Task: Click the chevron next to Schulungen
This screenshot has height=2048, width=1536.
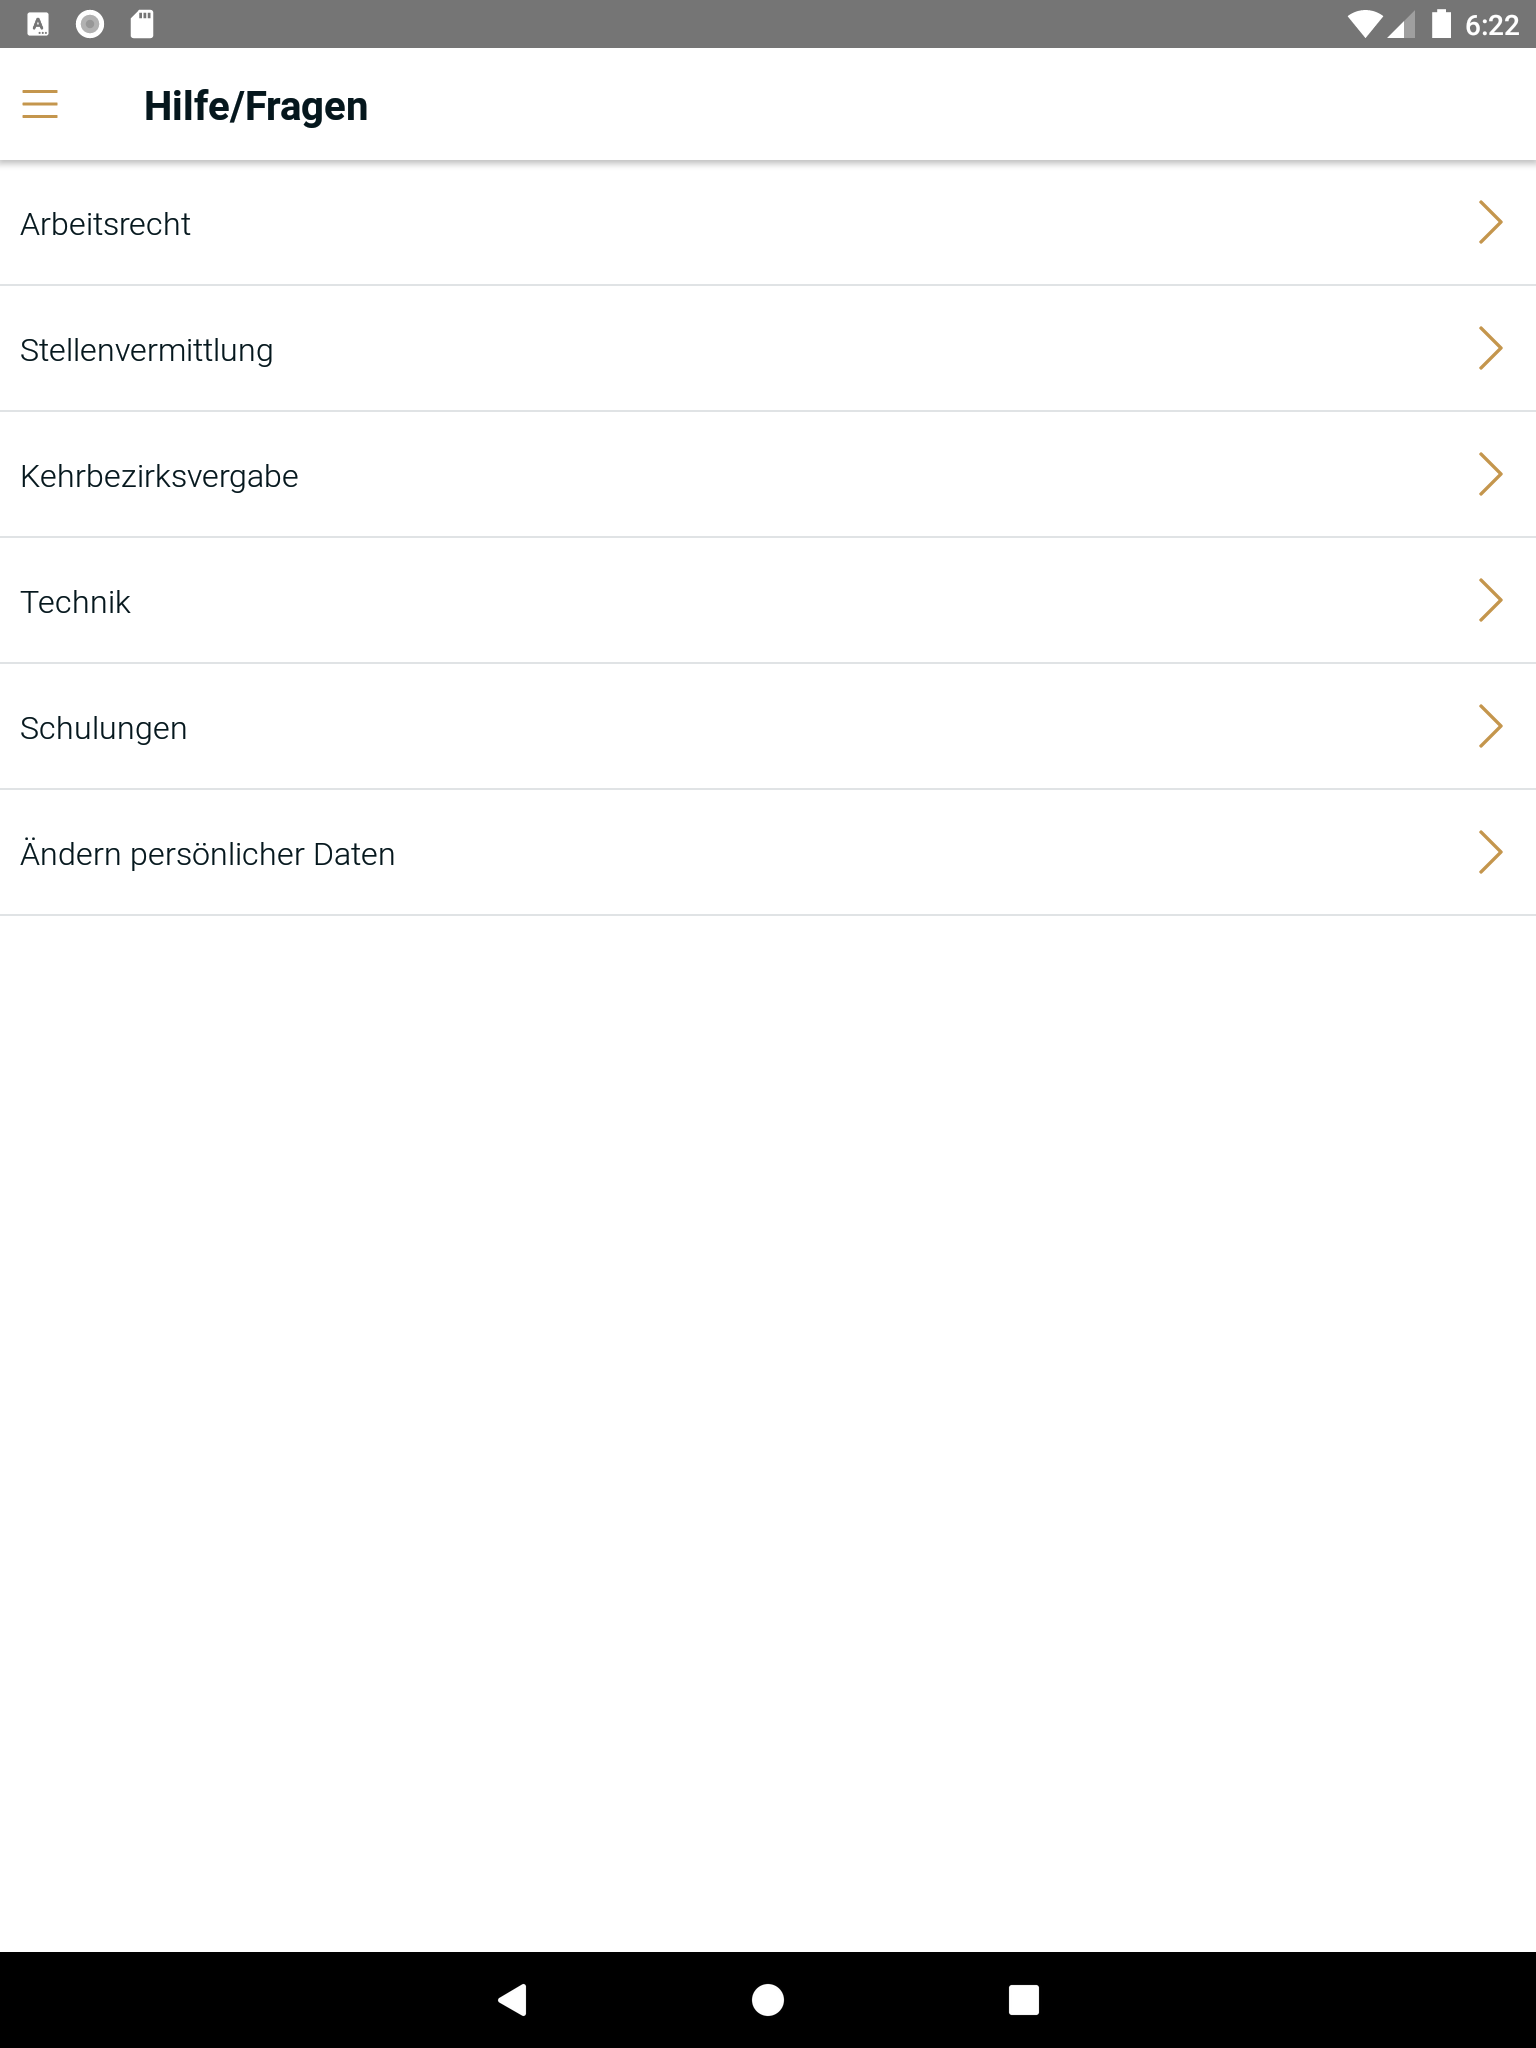Action: 1490,726
